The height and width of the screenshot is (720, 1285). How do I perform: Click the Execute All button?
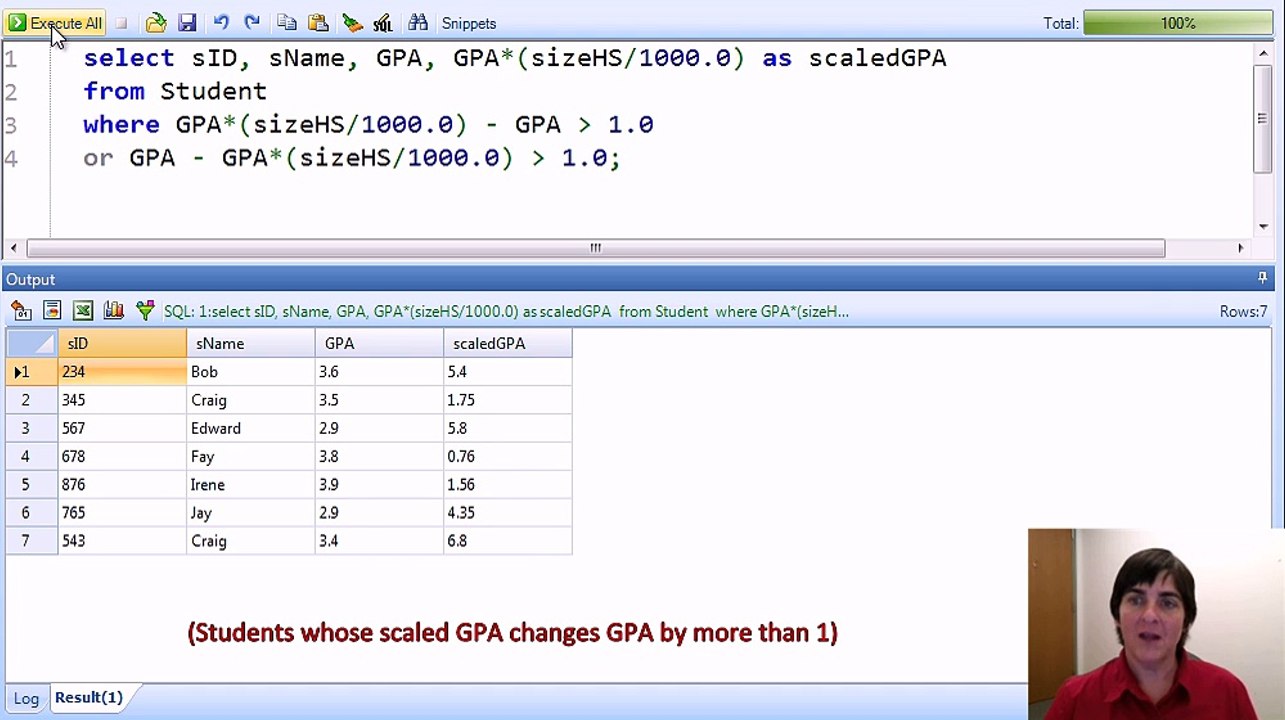(x=55, y=23)
